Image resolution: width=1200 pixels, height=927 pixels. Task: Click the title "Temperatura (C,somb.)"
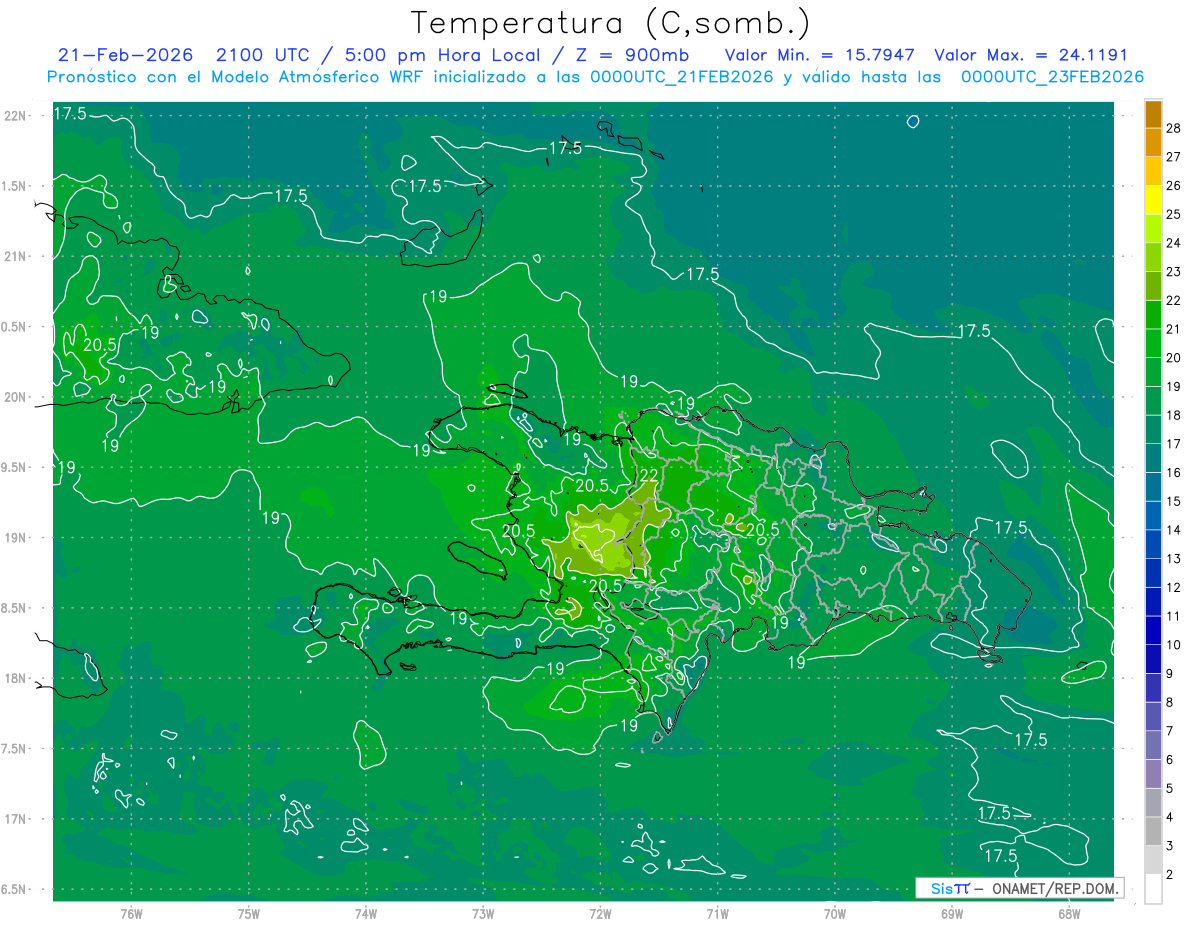(611, 24)
